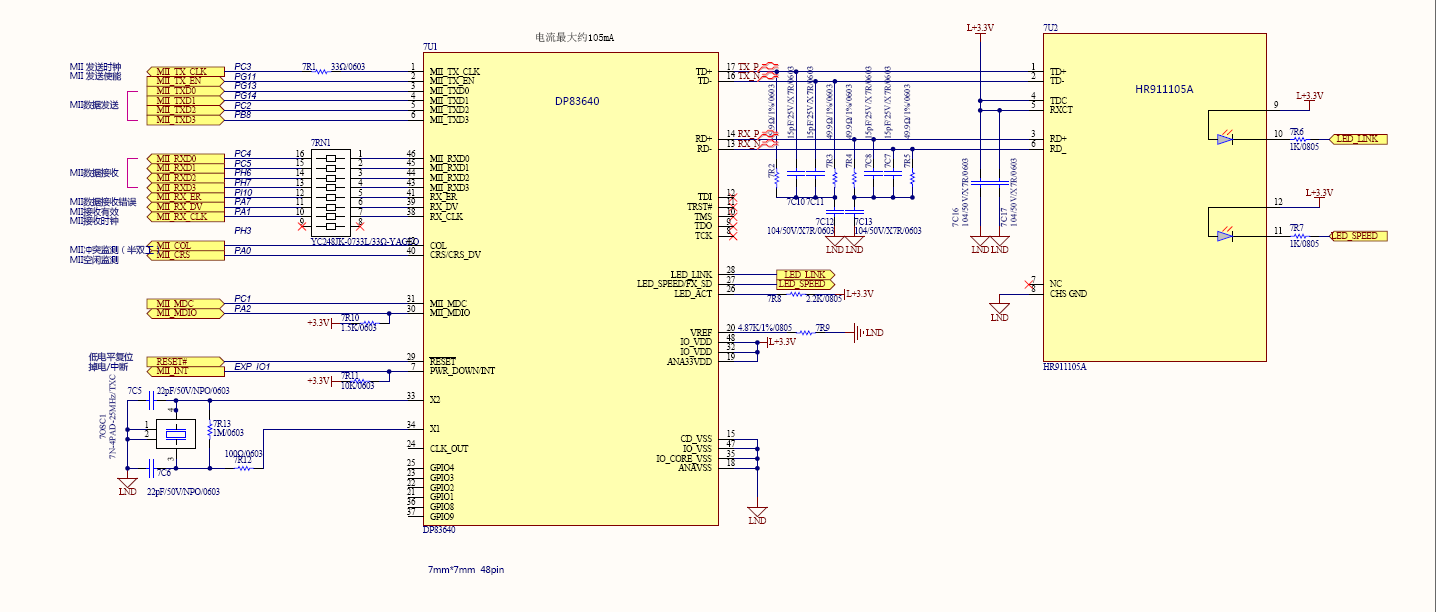Select the MII_TXD3 port
The height and width of the screenshot is (612, 1436).
pos(185,120)
